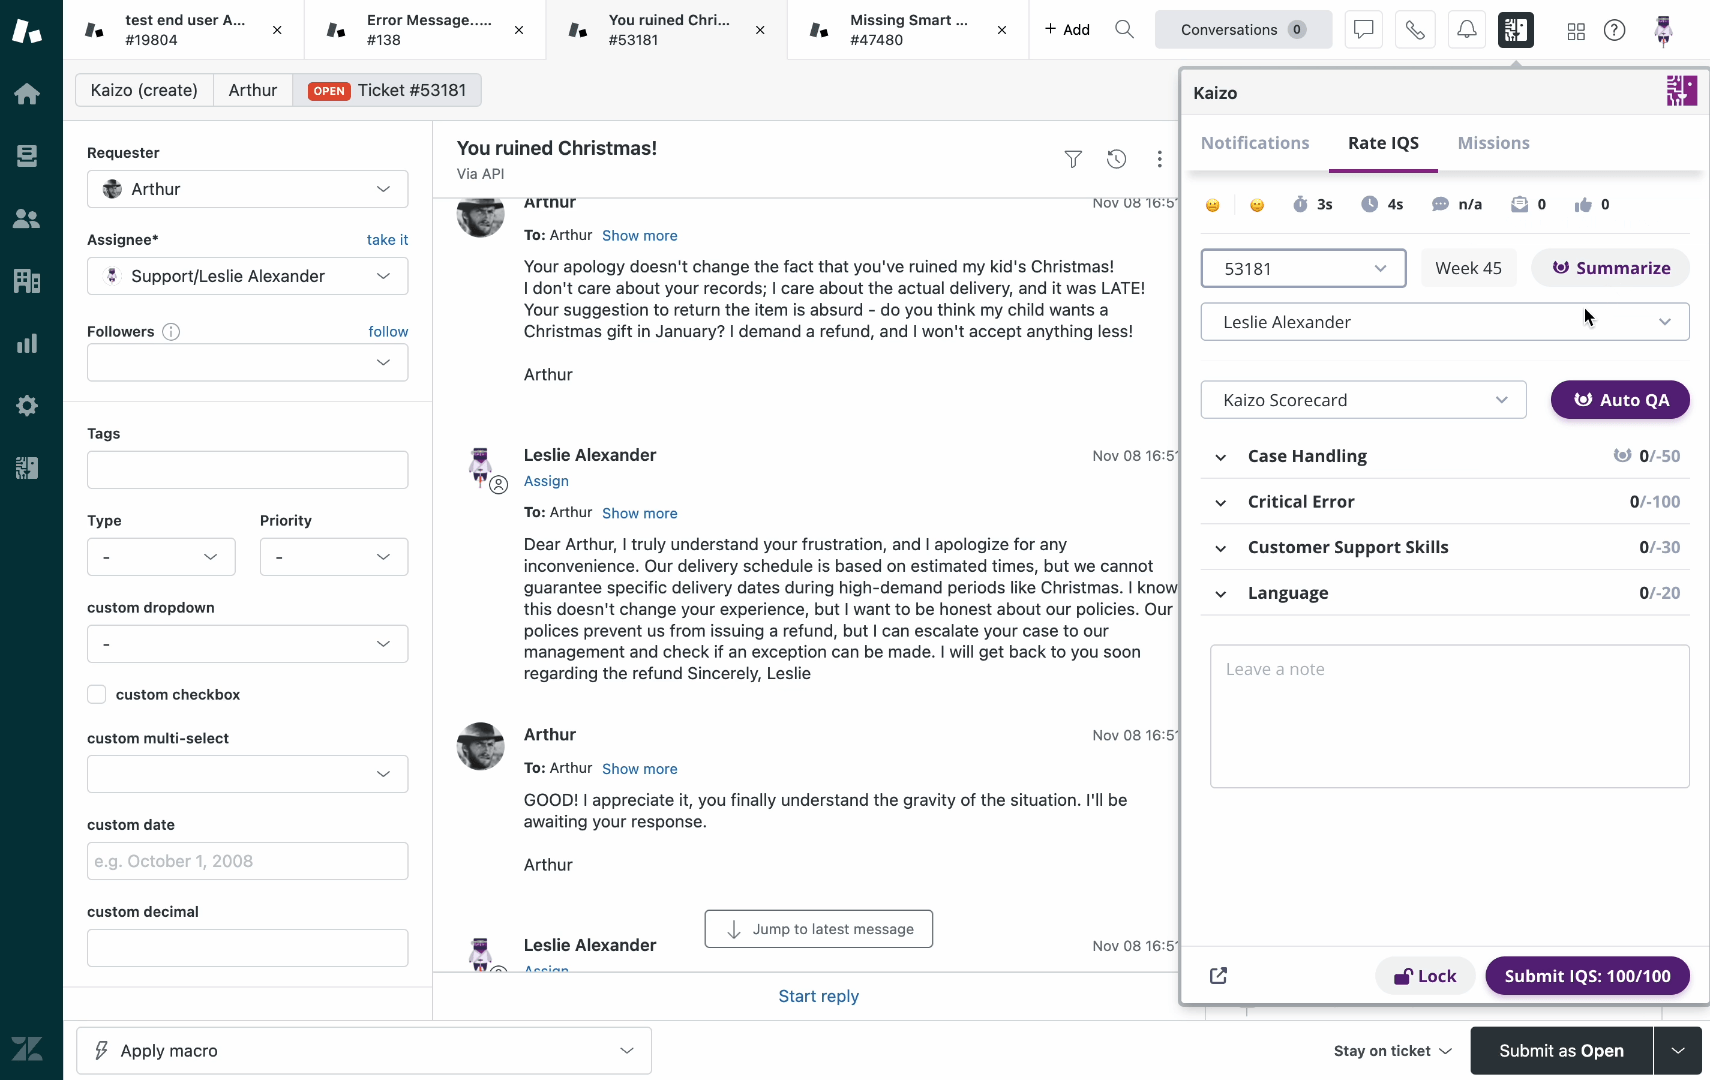1710x1080 pixels.
Task: Open the Followers dropdown
Action: coord(247,362)
